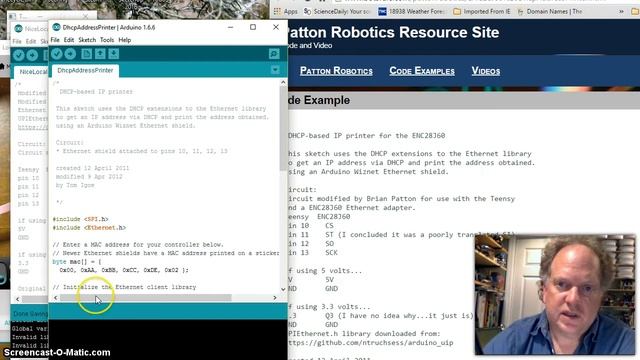Open Domain Names bookmark
The width and height of the screenshot is (640, 360).
[x=550, y=11]
